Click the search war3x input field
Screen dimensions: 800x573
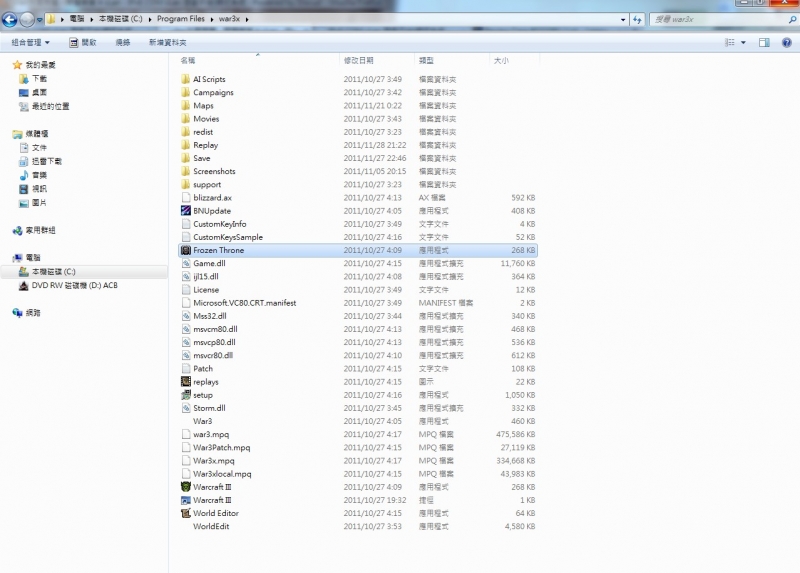(x=719, y=19)
